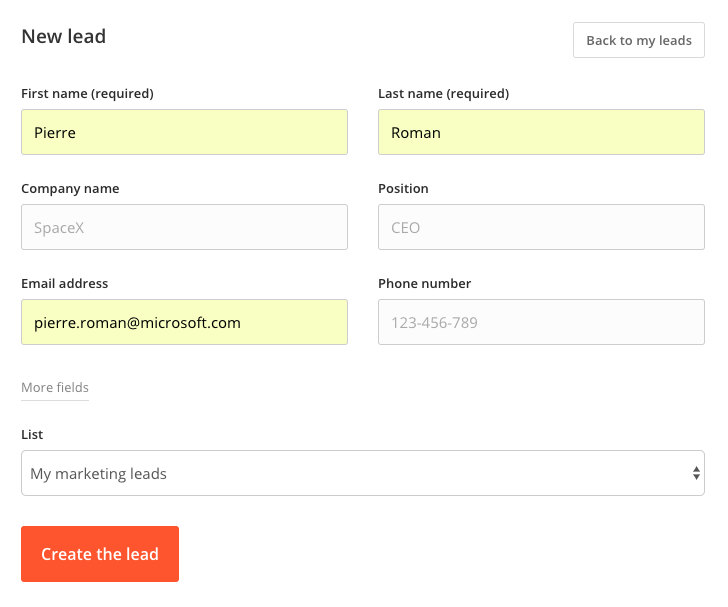Click the Position label text
The height and width of the screenshot is (607, 728).
point(403,189)
